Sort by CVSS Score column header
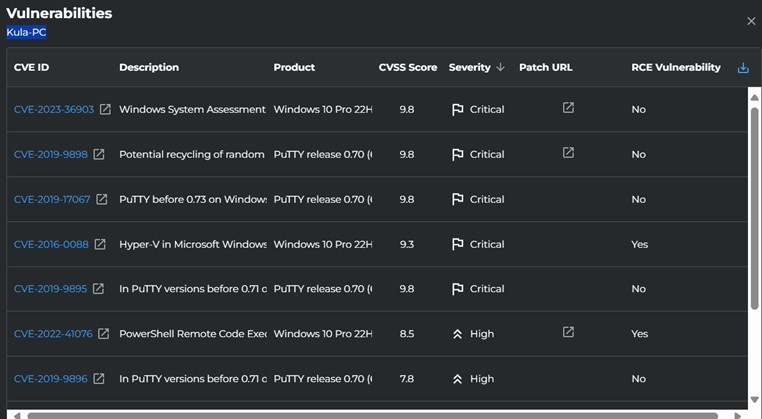 pos(408,68)
